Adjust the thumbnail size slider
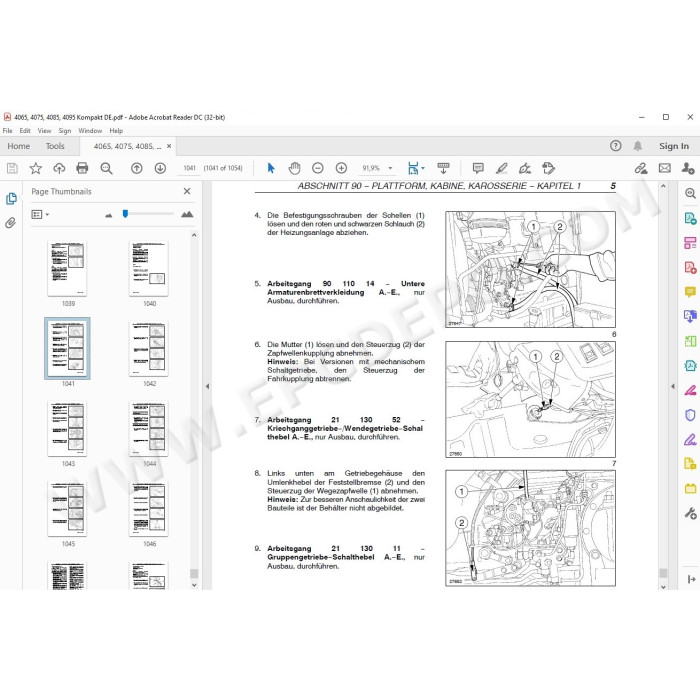The image size is (700, 700). 125,214
